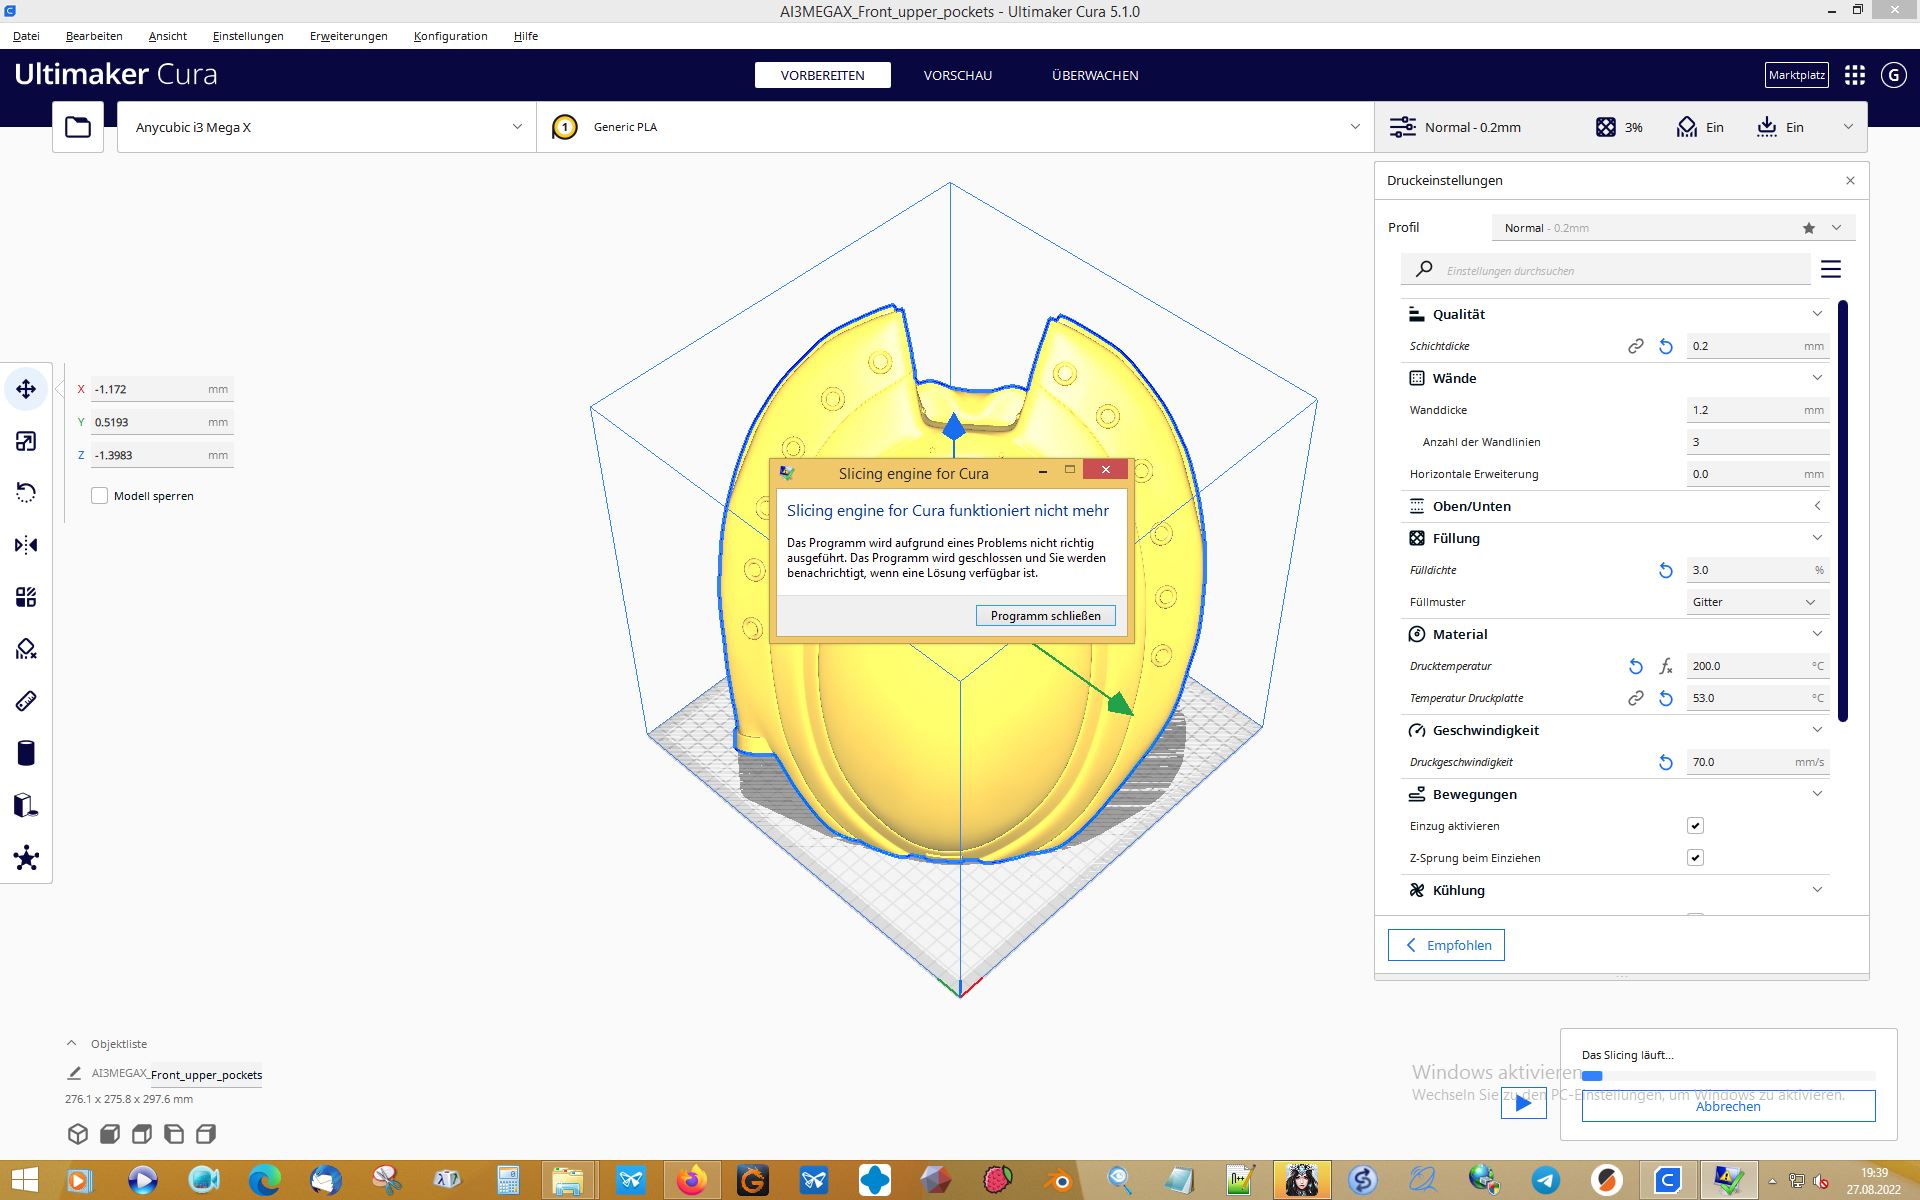
Task: Open the Füllmuster dropdown
Action: [1757, 601]
